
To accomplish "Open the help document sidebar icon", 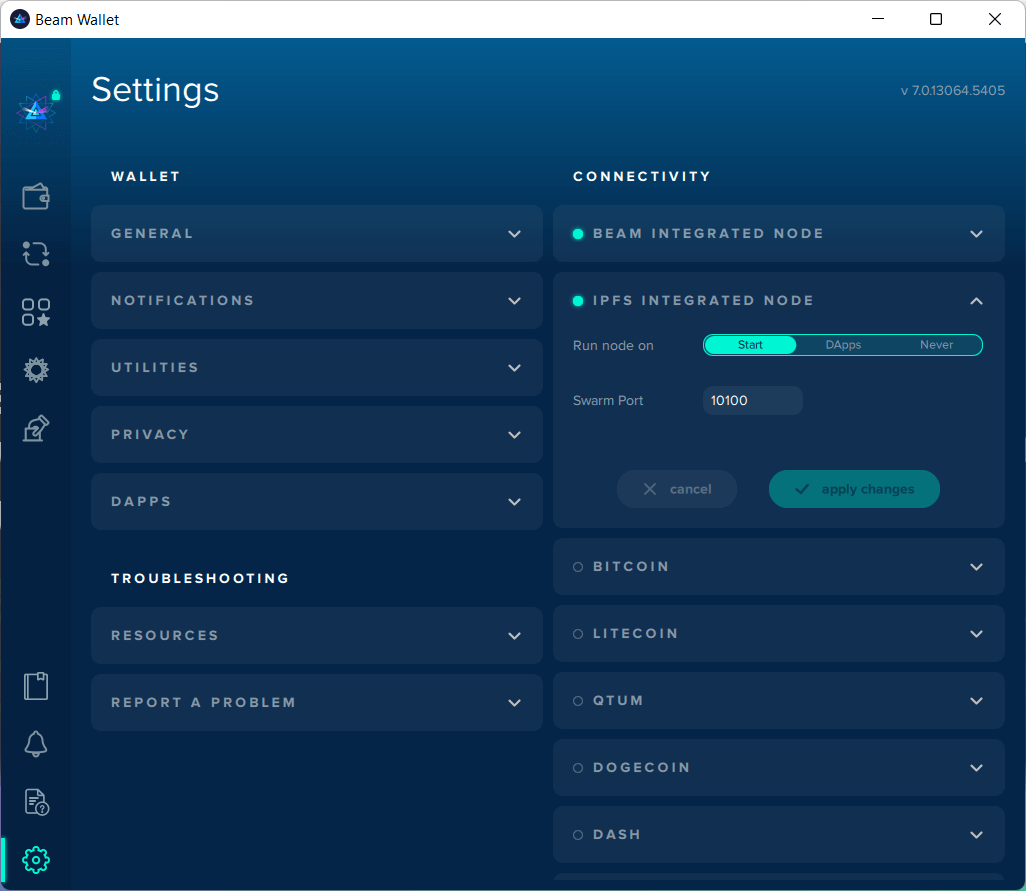I will coord(36,802).
